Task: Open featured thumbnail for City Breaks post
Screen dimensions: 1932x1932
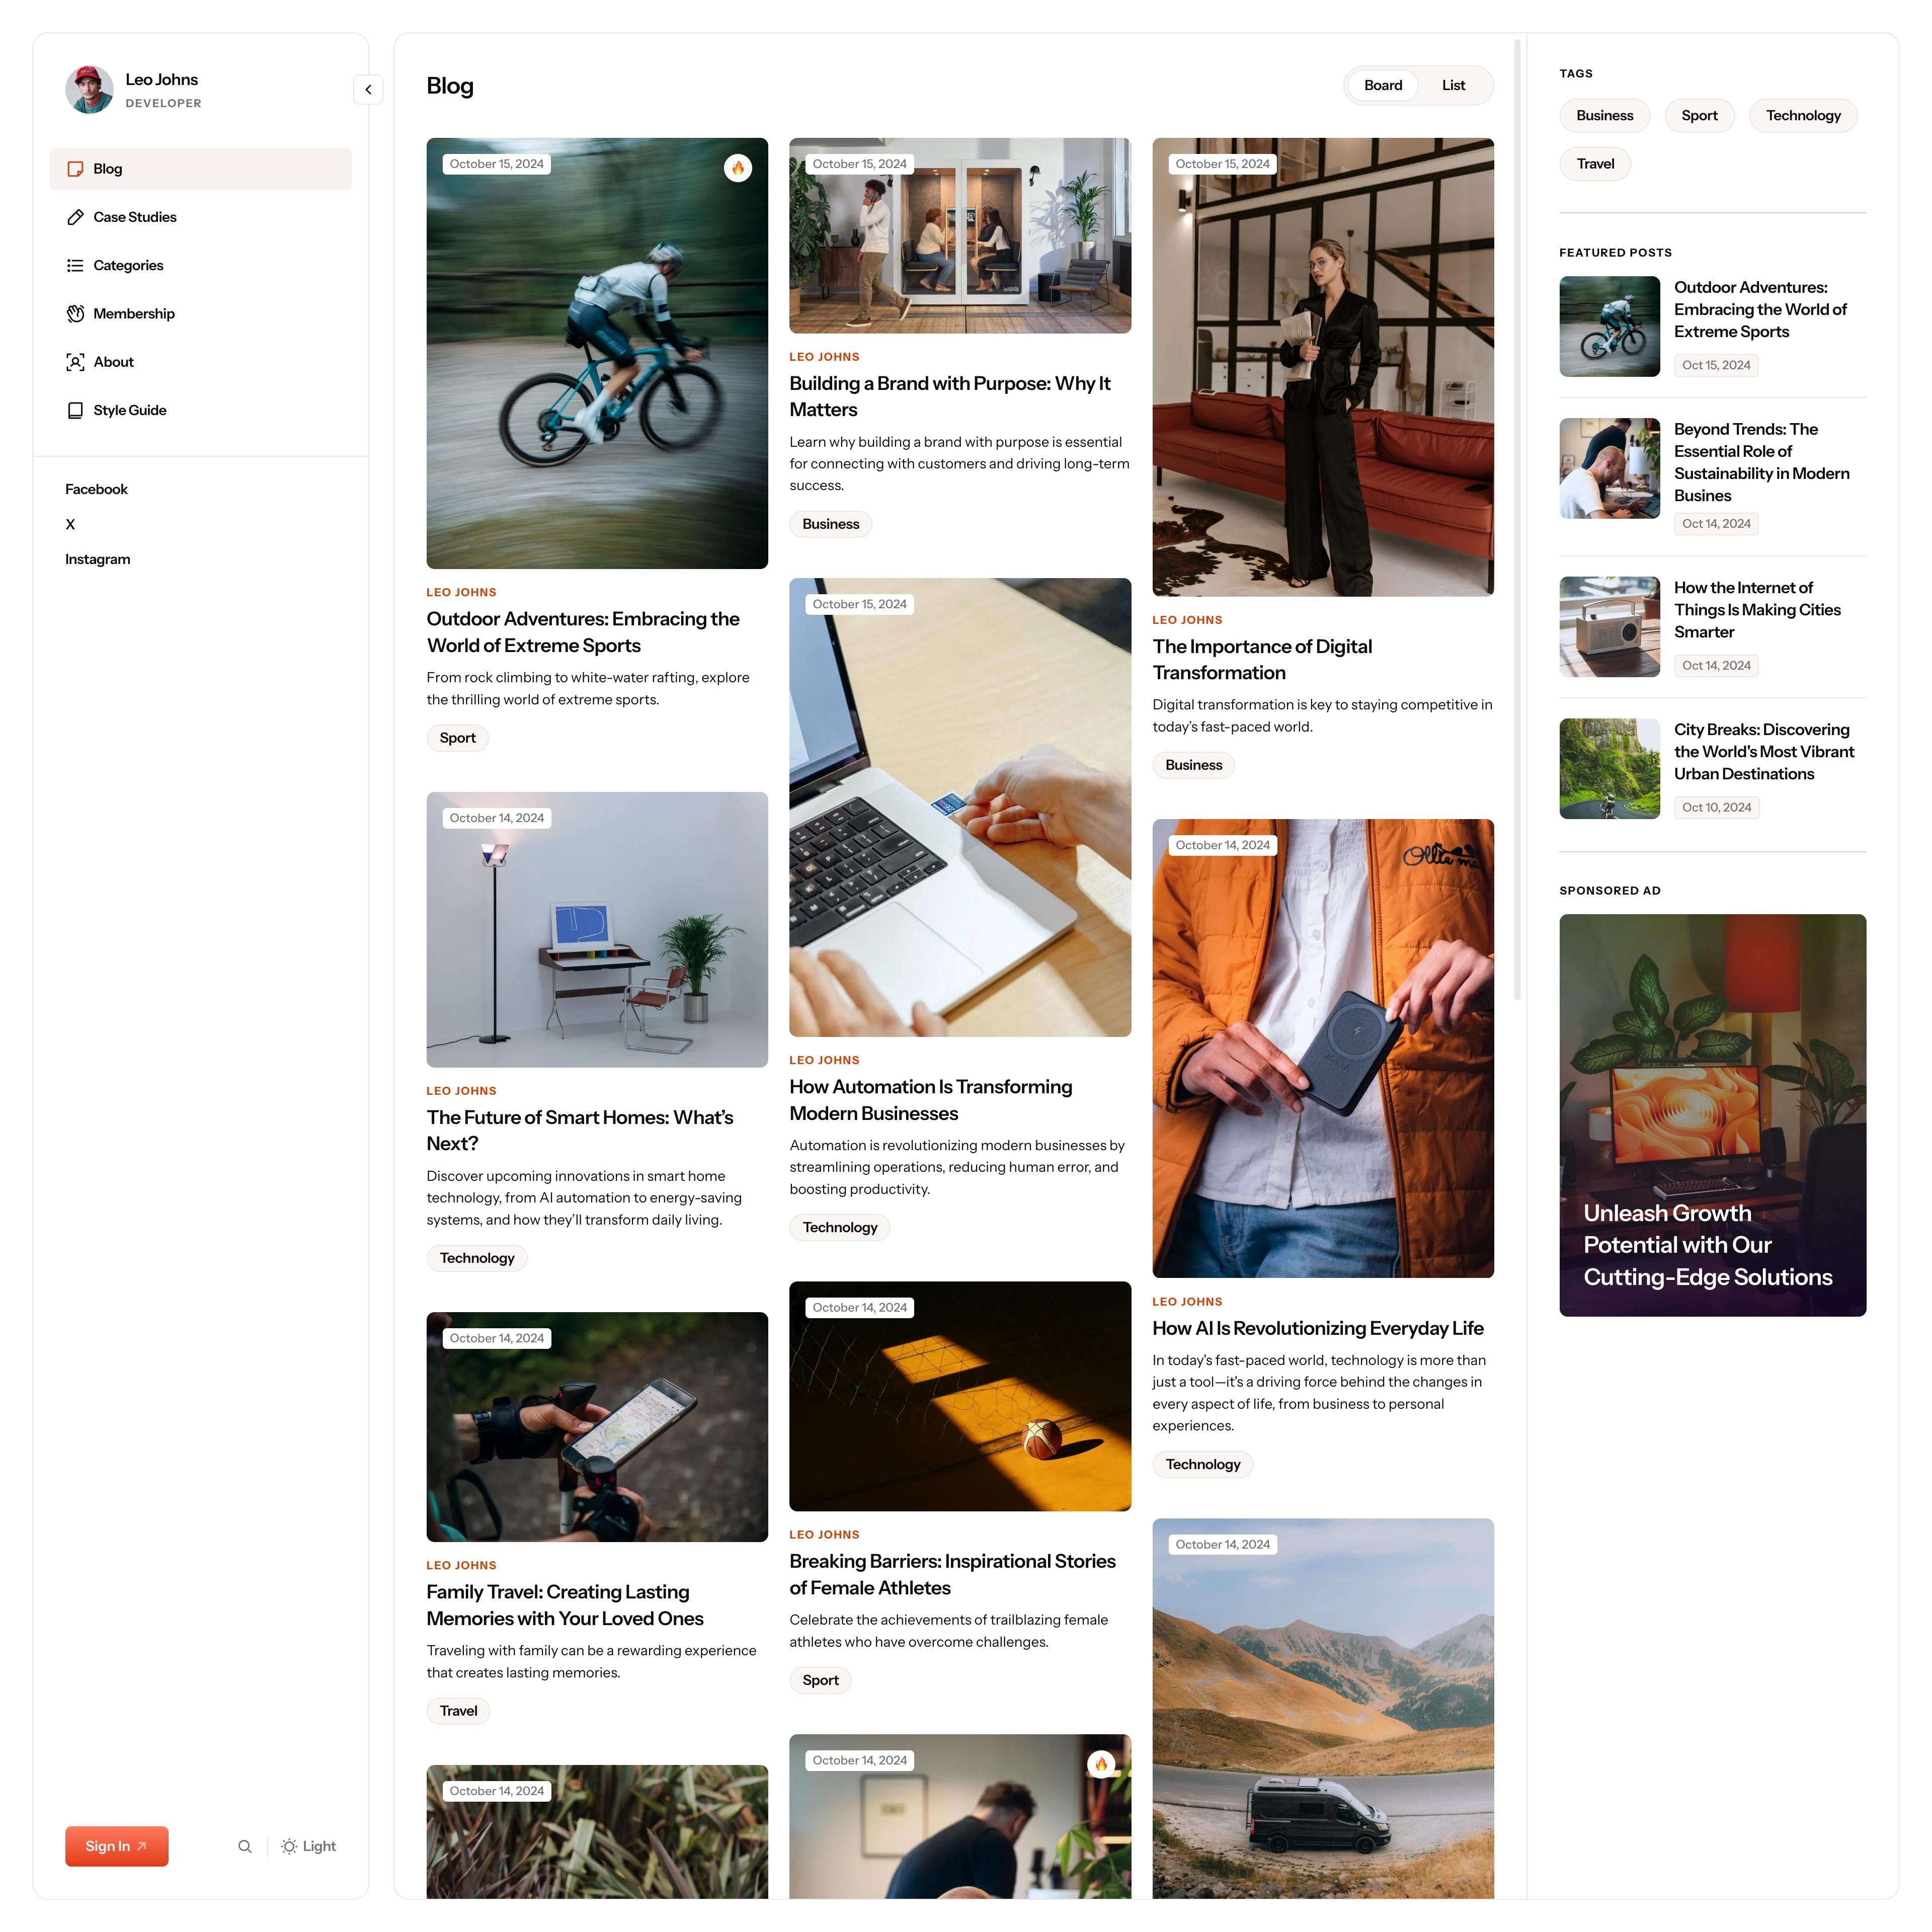Action: (1609, 768)
